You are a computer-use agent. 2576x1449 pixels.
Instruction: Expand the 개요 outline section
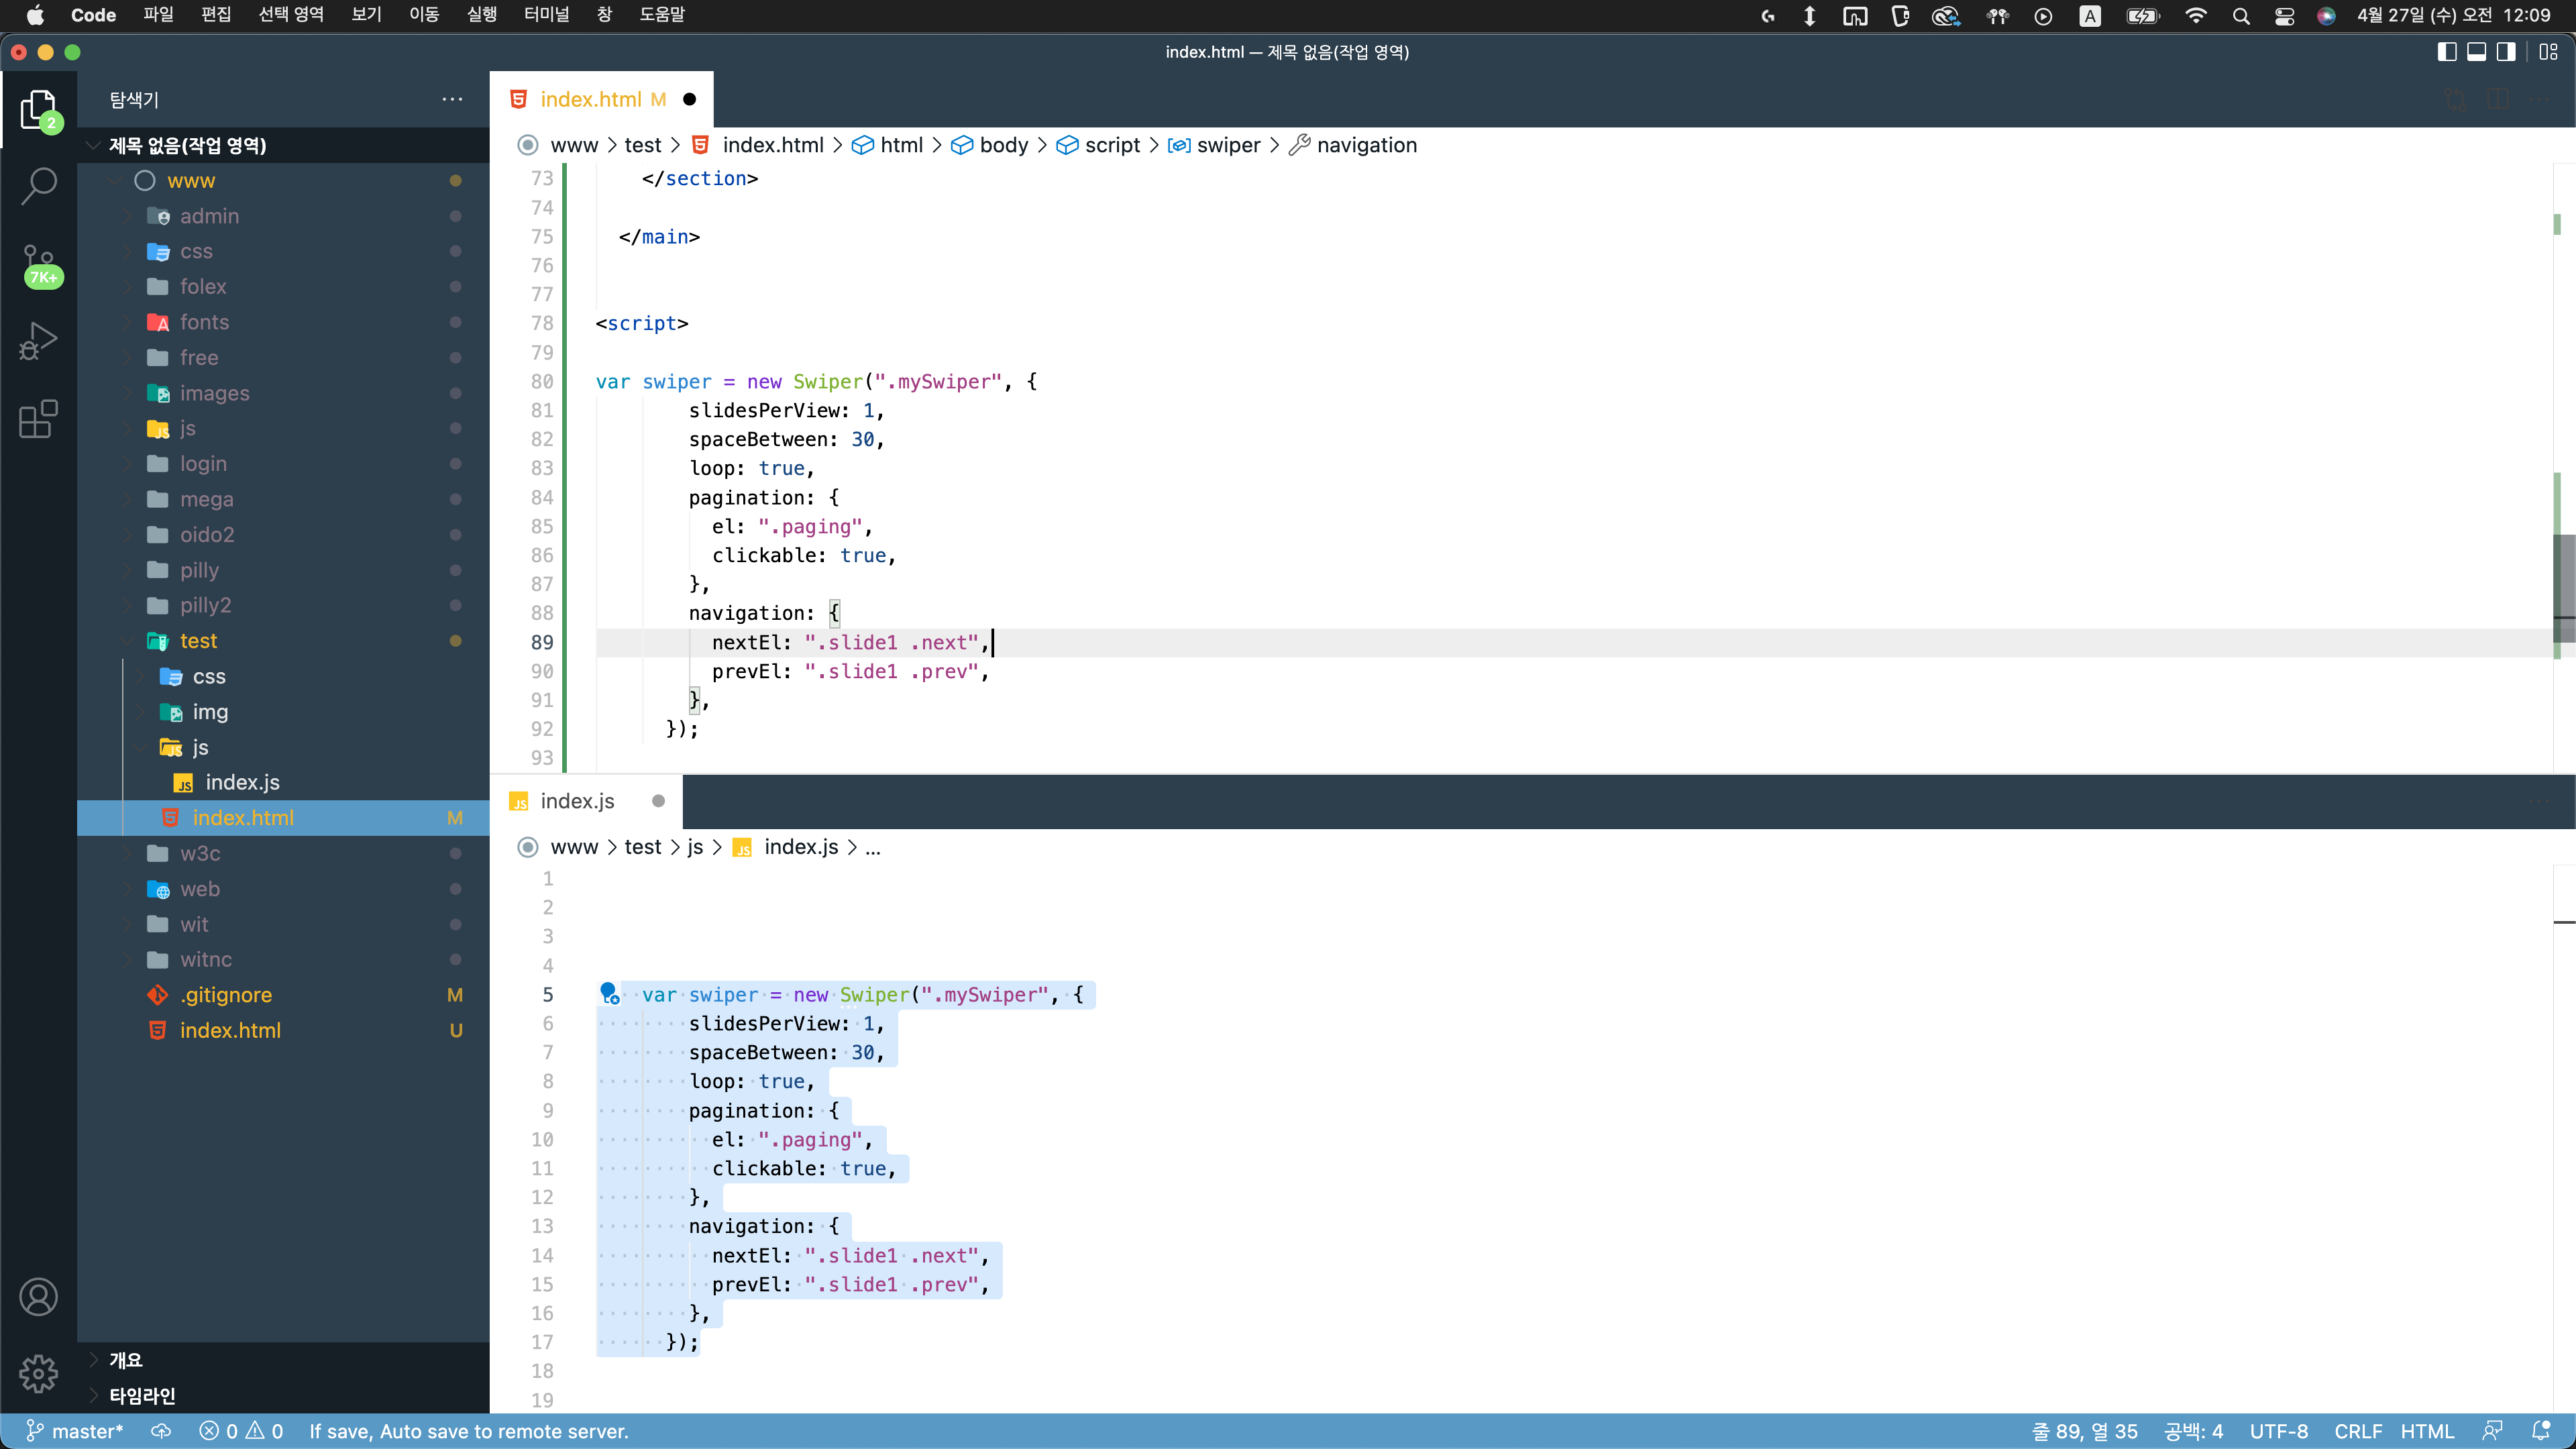pyautogui.click(x=283, y=1360)
